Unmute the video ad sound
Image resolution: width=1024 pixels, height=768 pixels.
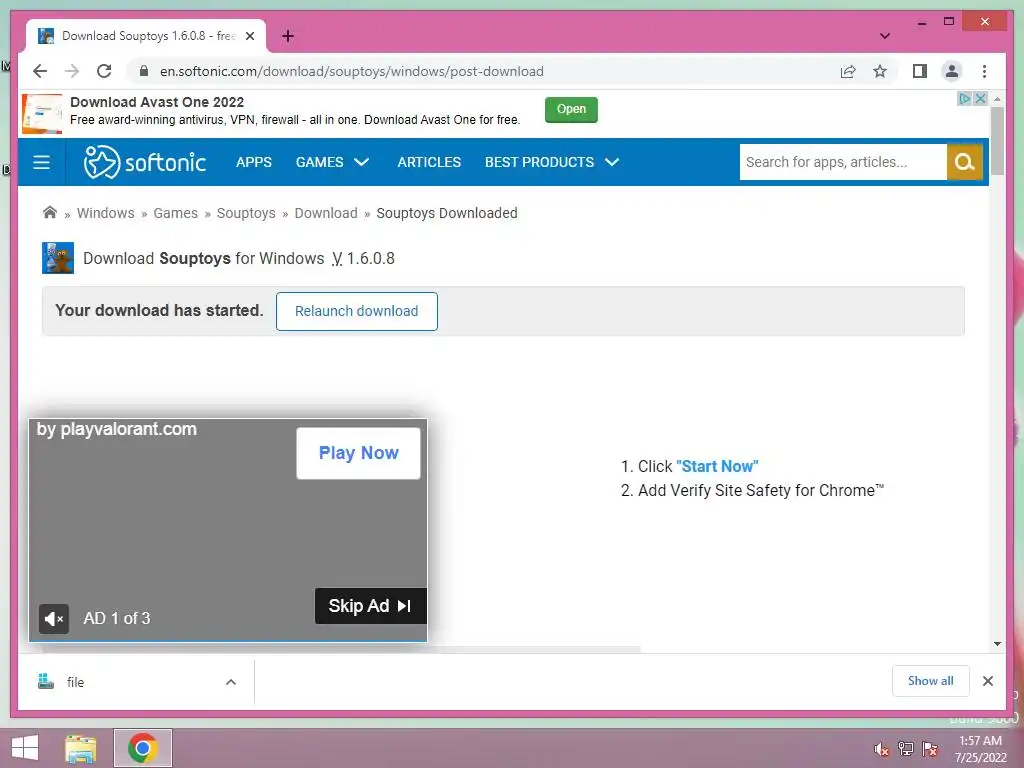tap(54, 618)
